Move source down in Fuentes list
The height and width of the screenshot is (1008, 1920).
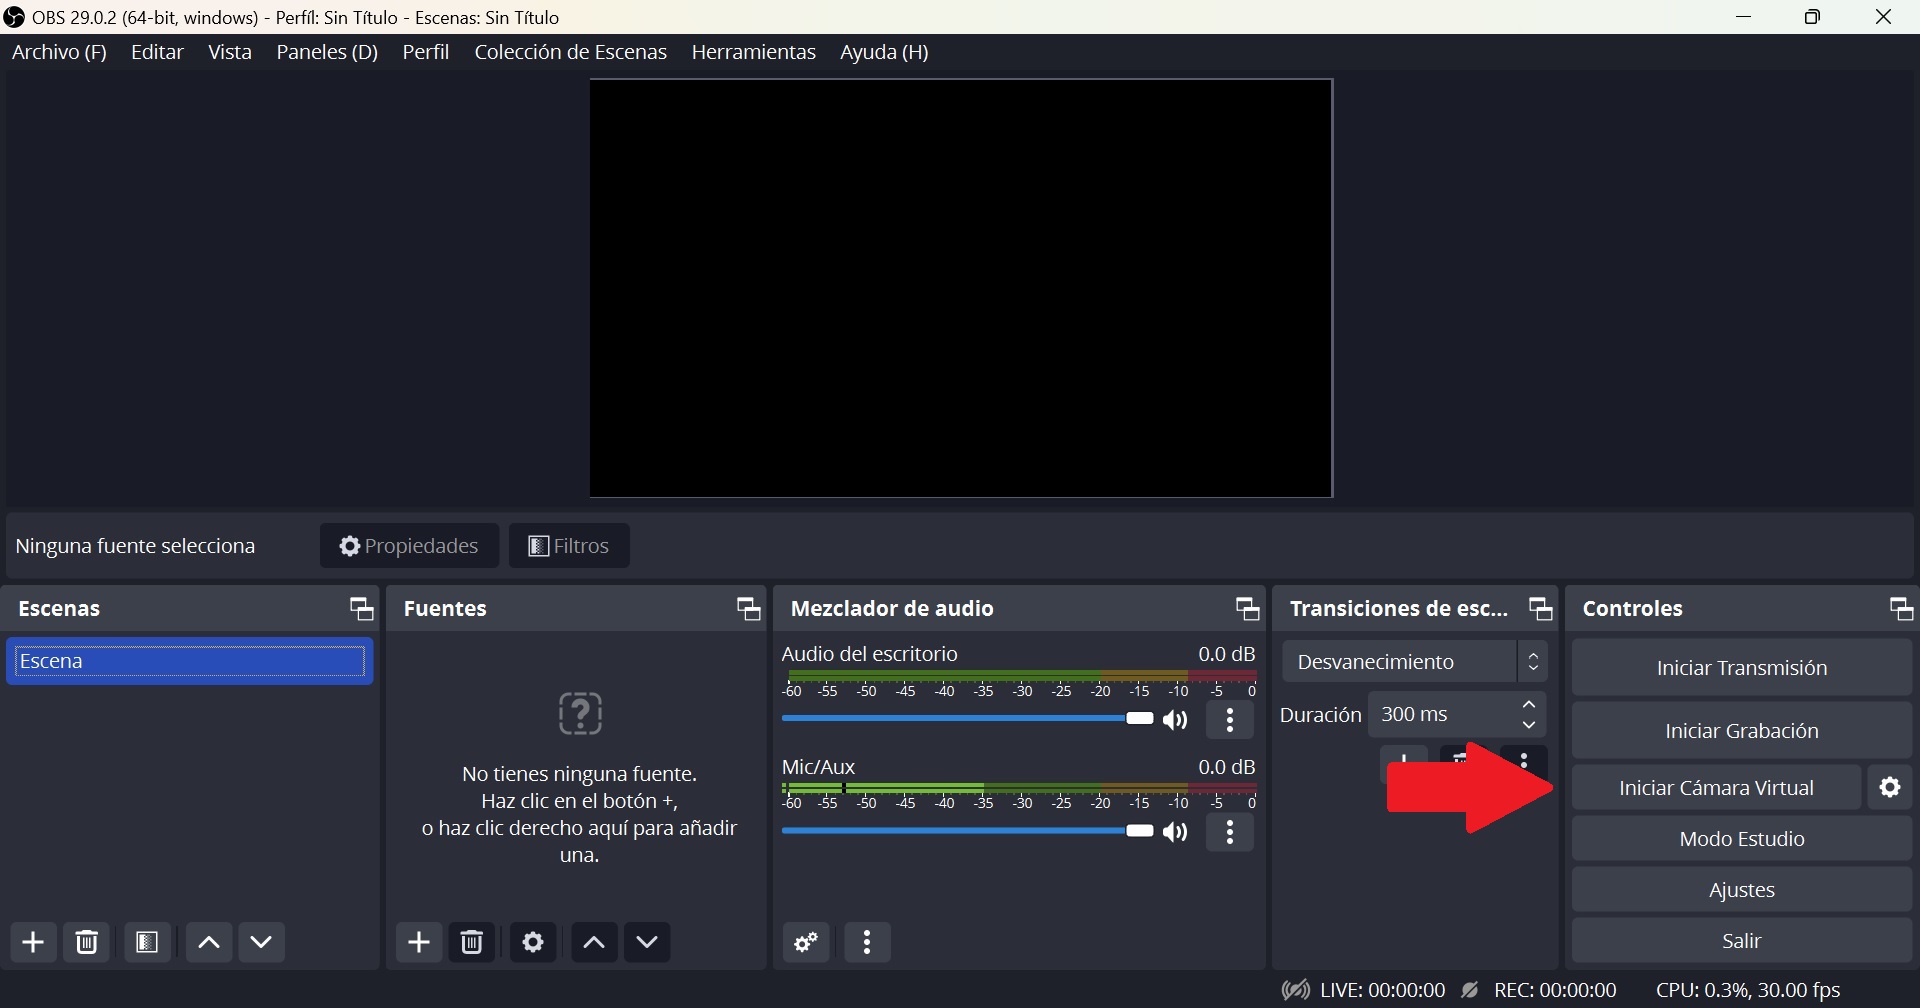(648, 942)
